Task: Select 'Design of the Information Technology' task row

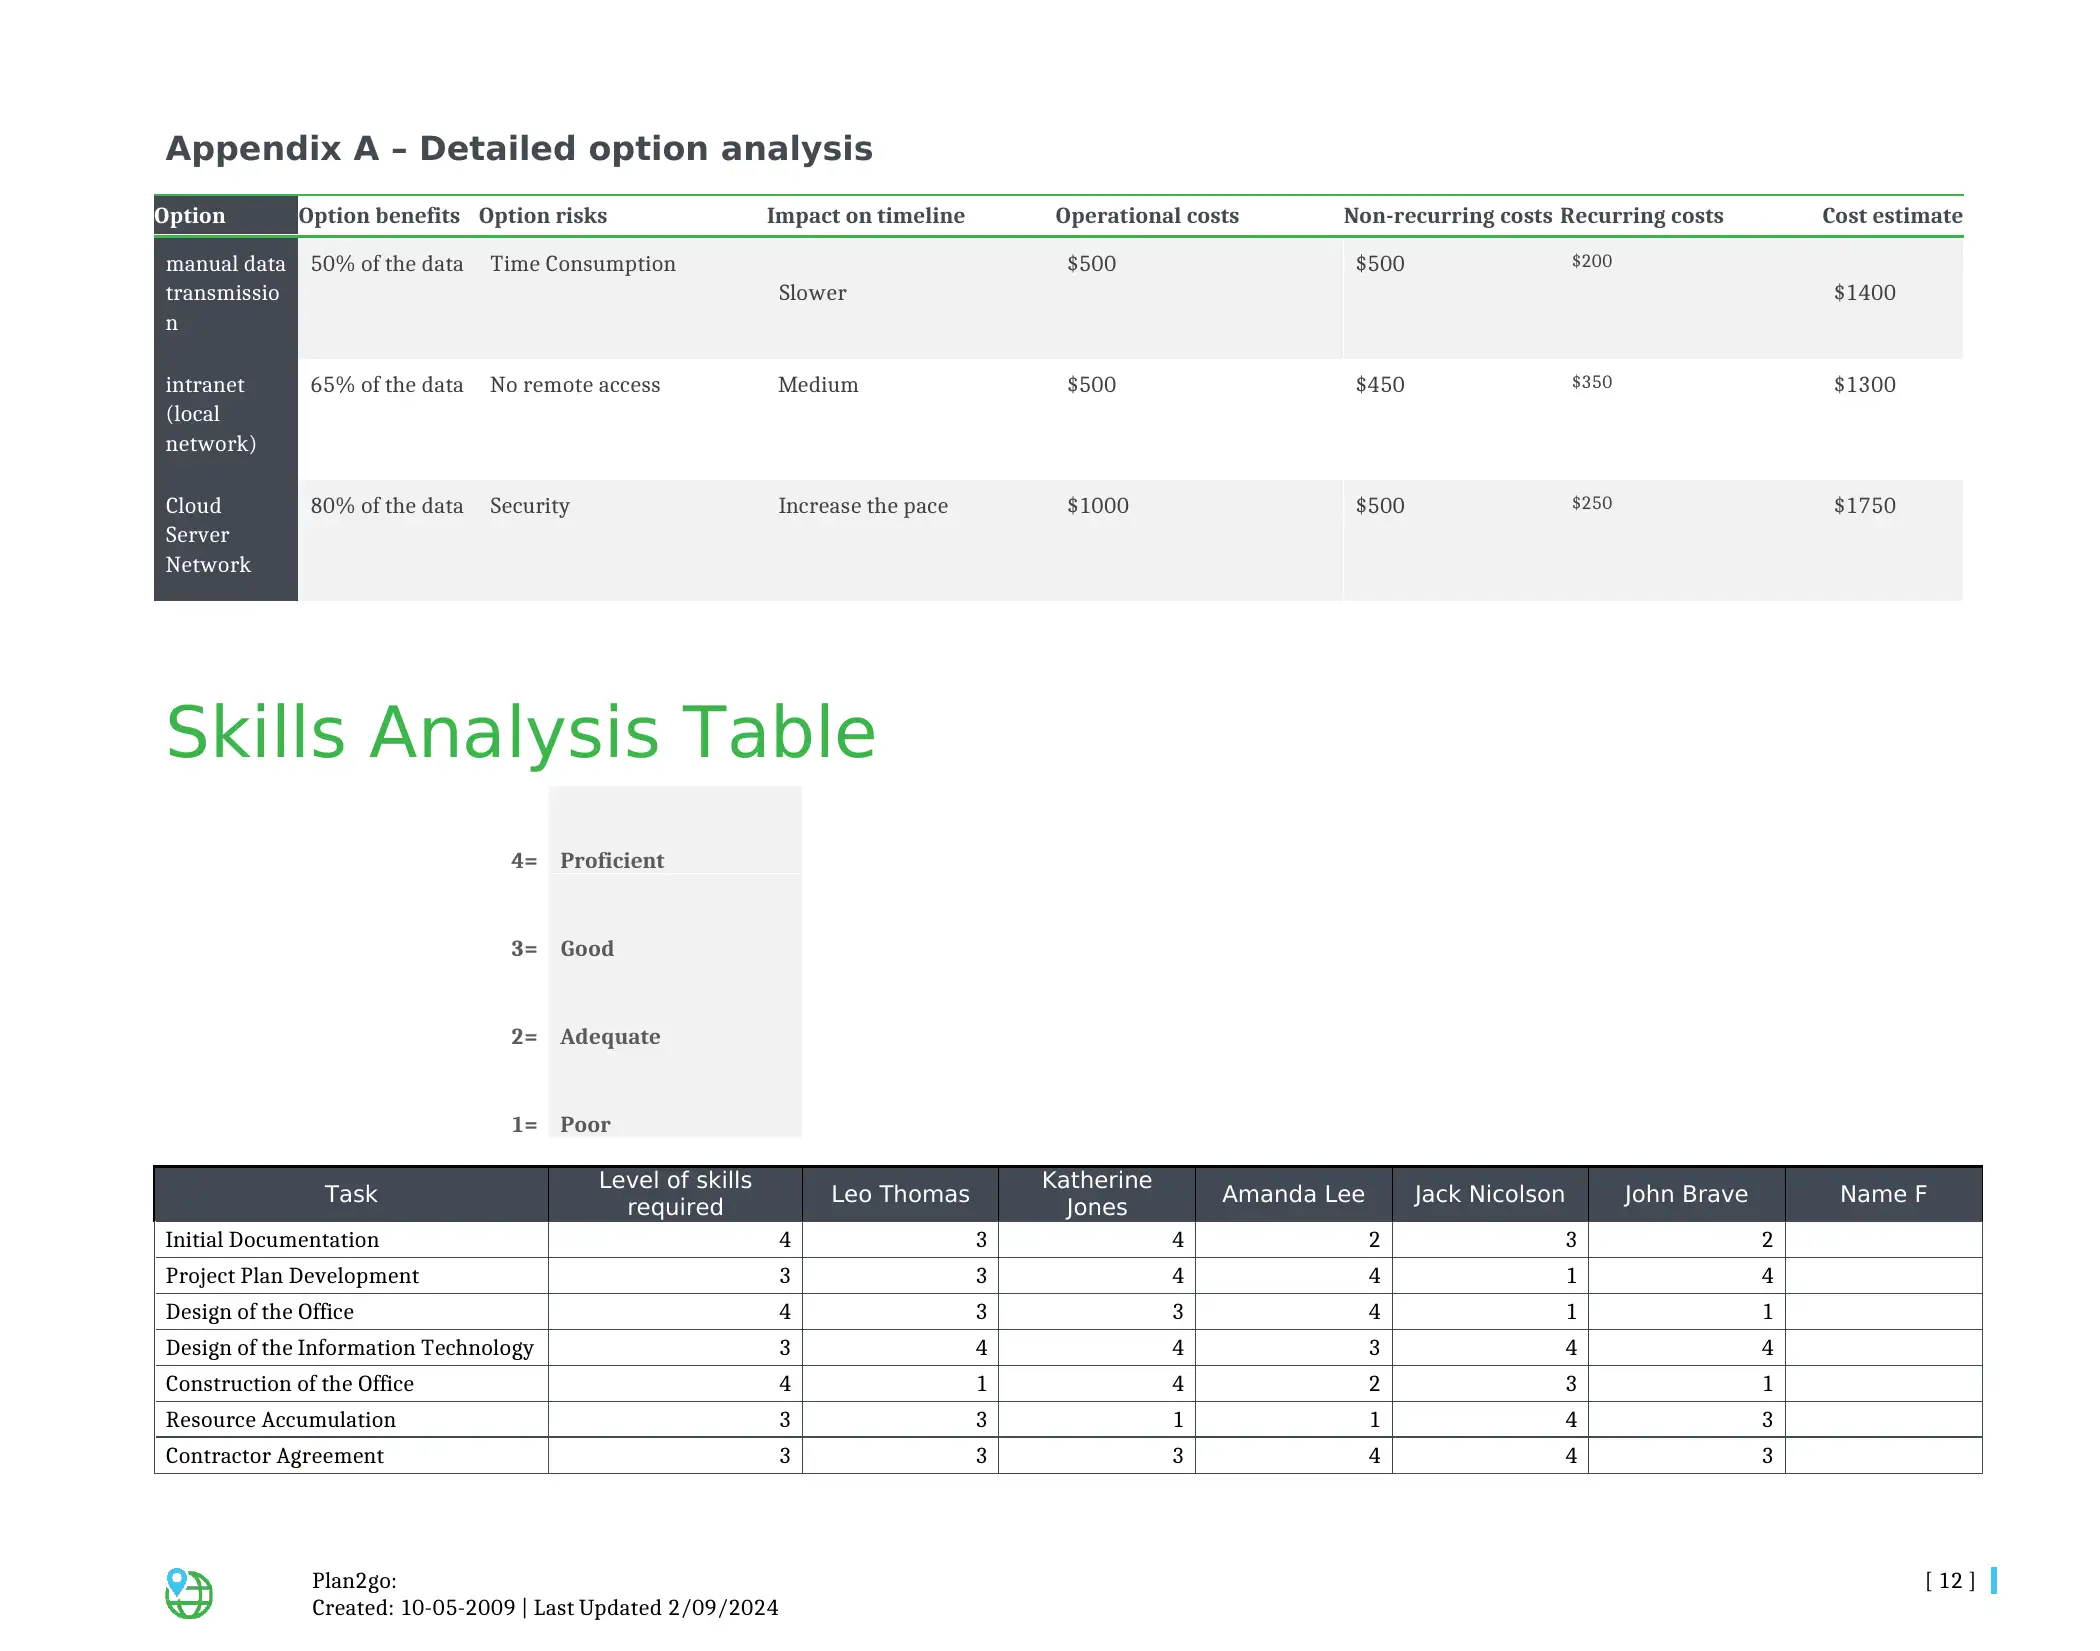Action: pos(1068,1348)
